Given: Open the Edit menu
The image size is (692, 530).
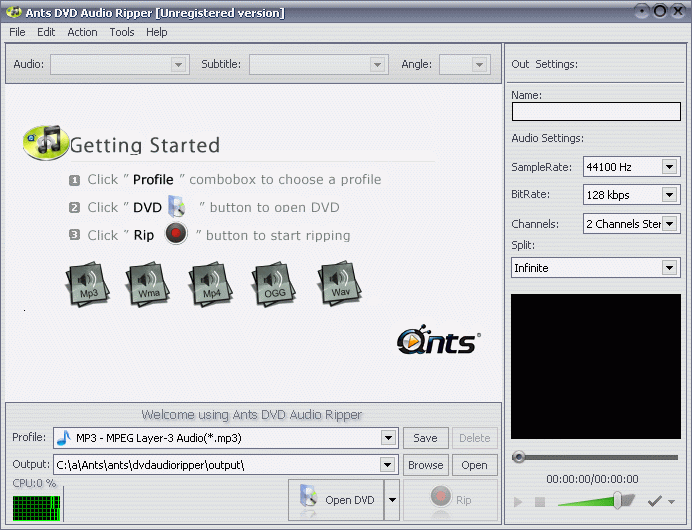Looking at the screenshot, I should 46,32.
